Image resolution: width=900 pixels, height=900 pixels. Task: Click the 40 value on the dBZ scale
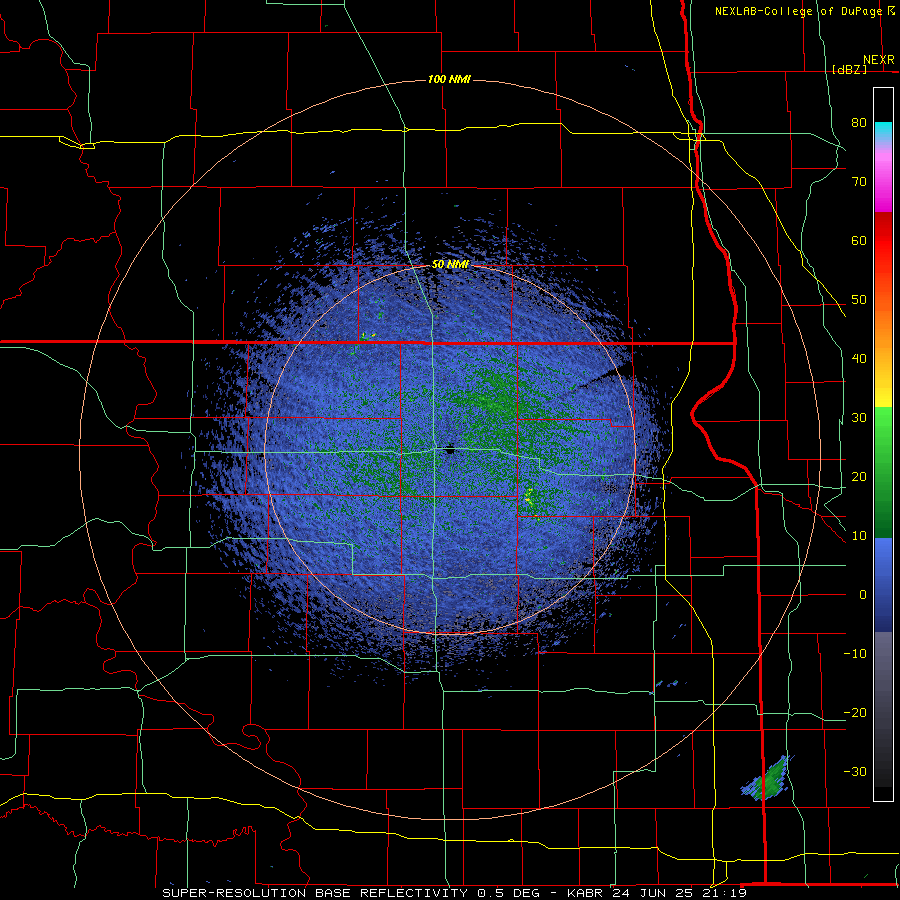[x=859, y=359]
